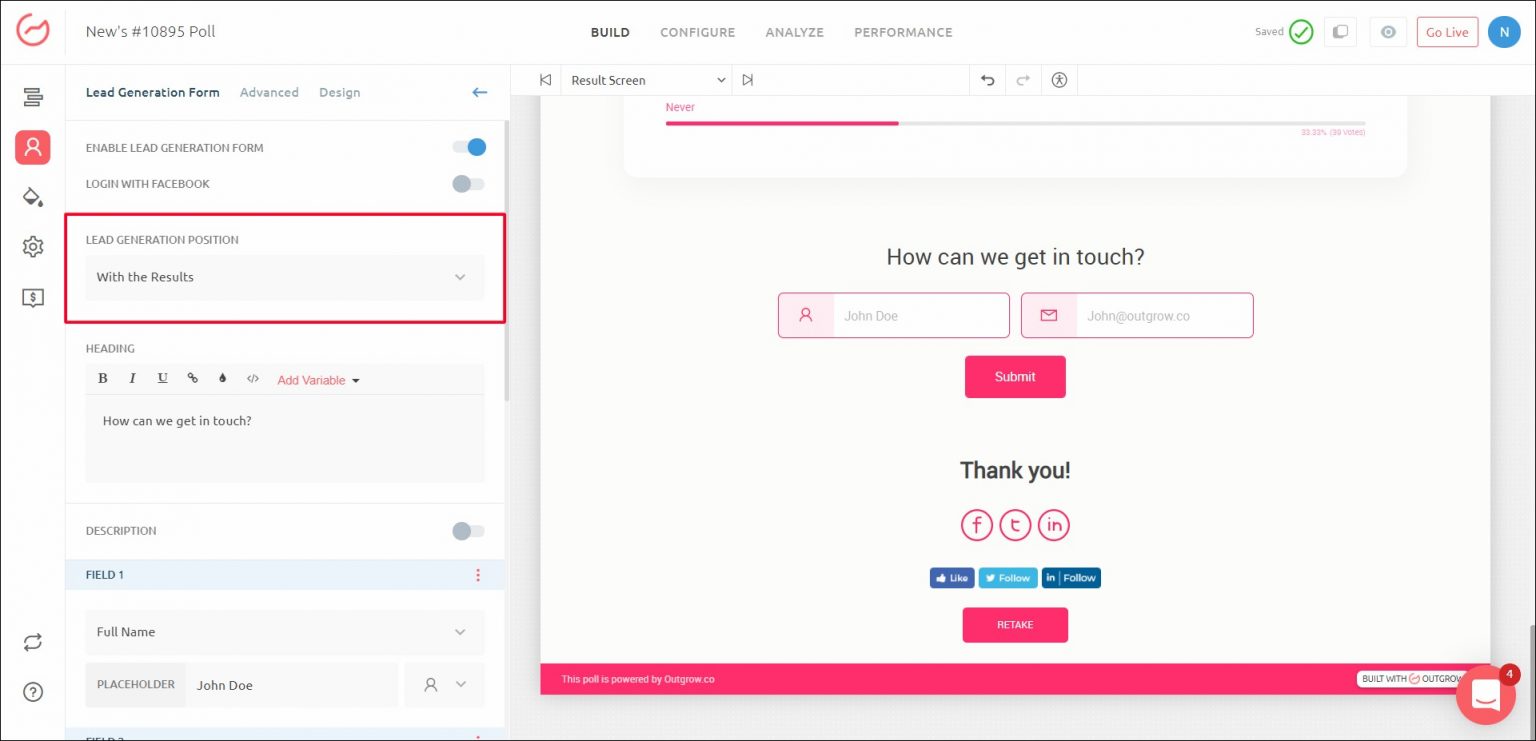Click the Go Live button

coord(1447,32)
